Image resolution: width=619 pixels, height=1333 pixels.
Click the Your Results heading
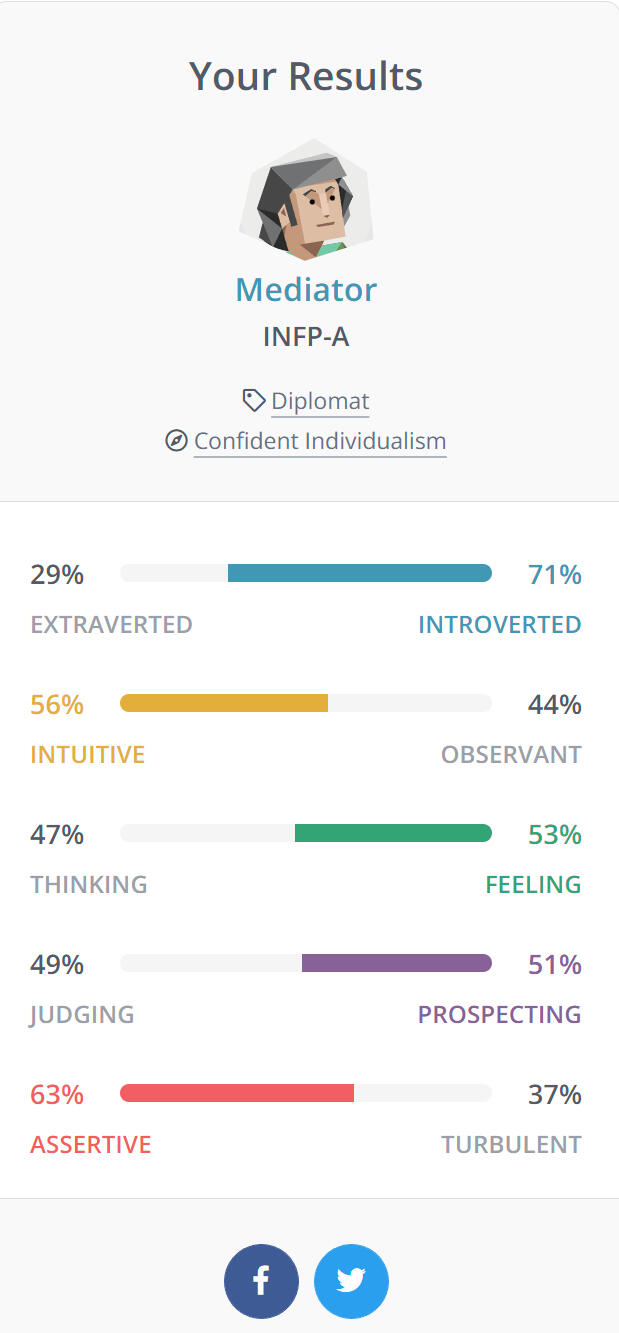point(306,77)
